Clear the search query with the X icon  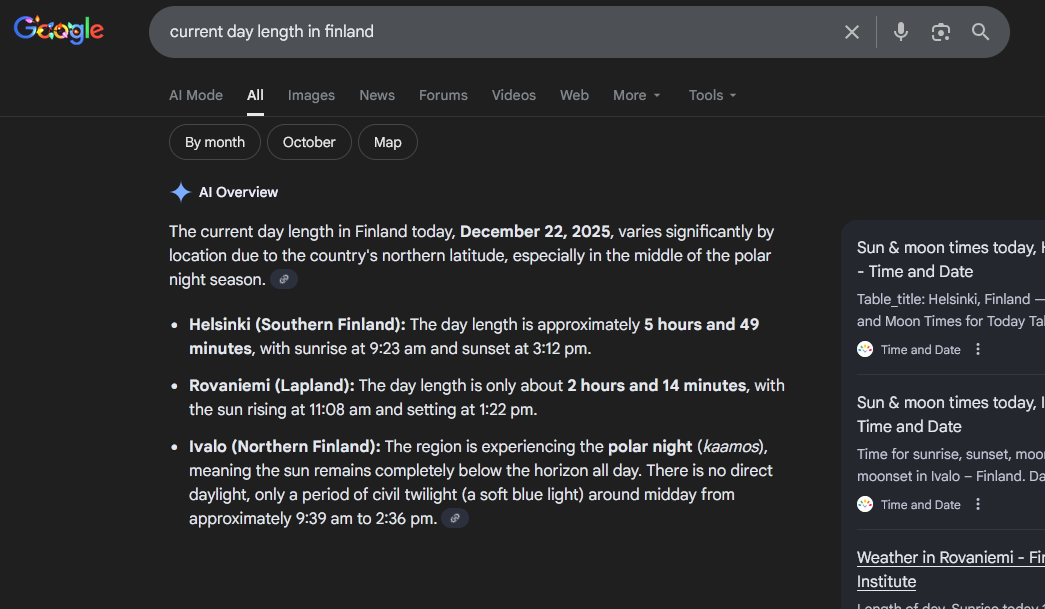click(852, 32)
